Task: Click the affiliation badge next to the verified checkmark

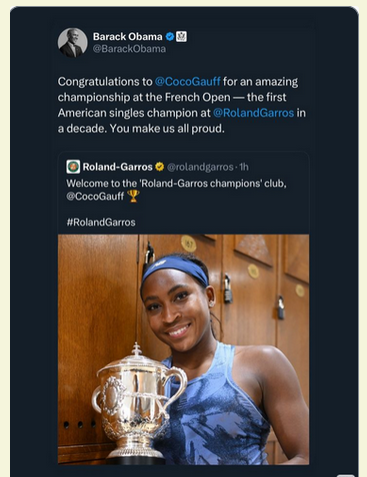Action: point(181,36)
